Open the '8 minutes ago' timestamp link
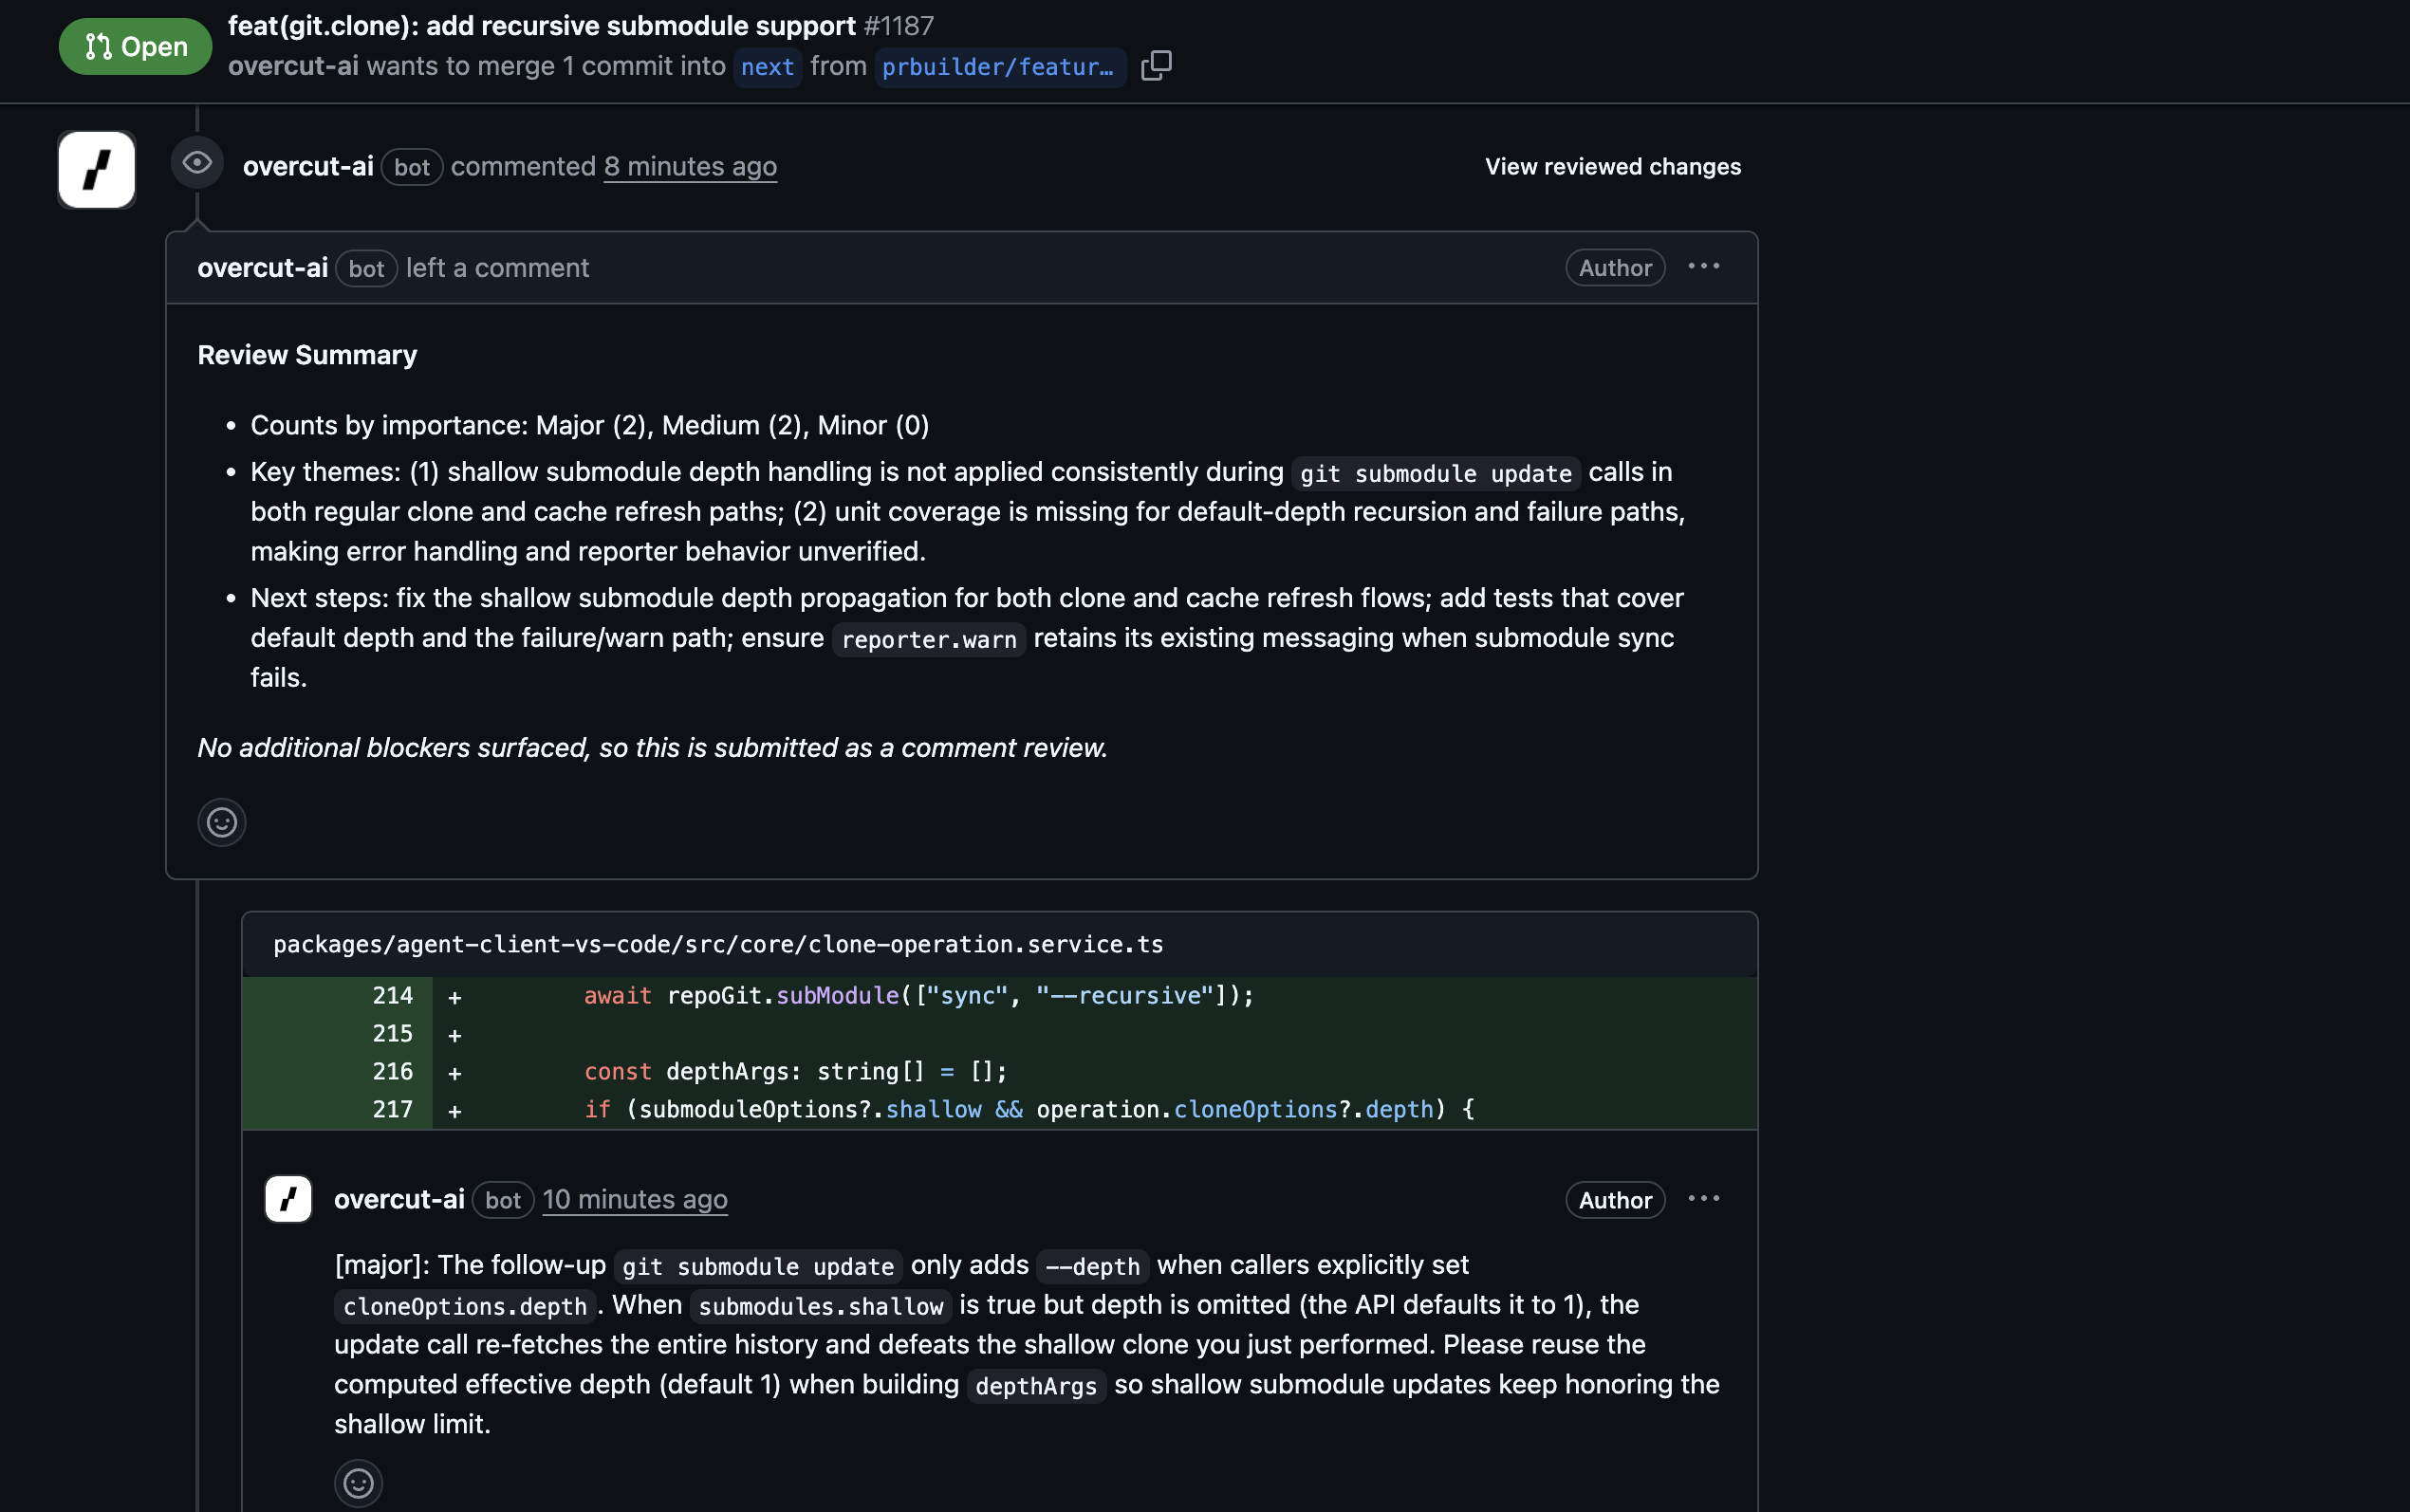Image resolution: width=2410 pixels, height=1512 pixels. click(x=690, y=167)
